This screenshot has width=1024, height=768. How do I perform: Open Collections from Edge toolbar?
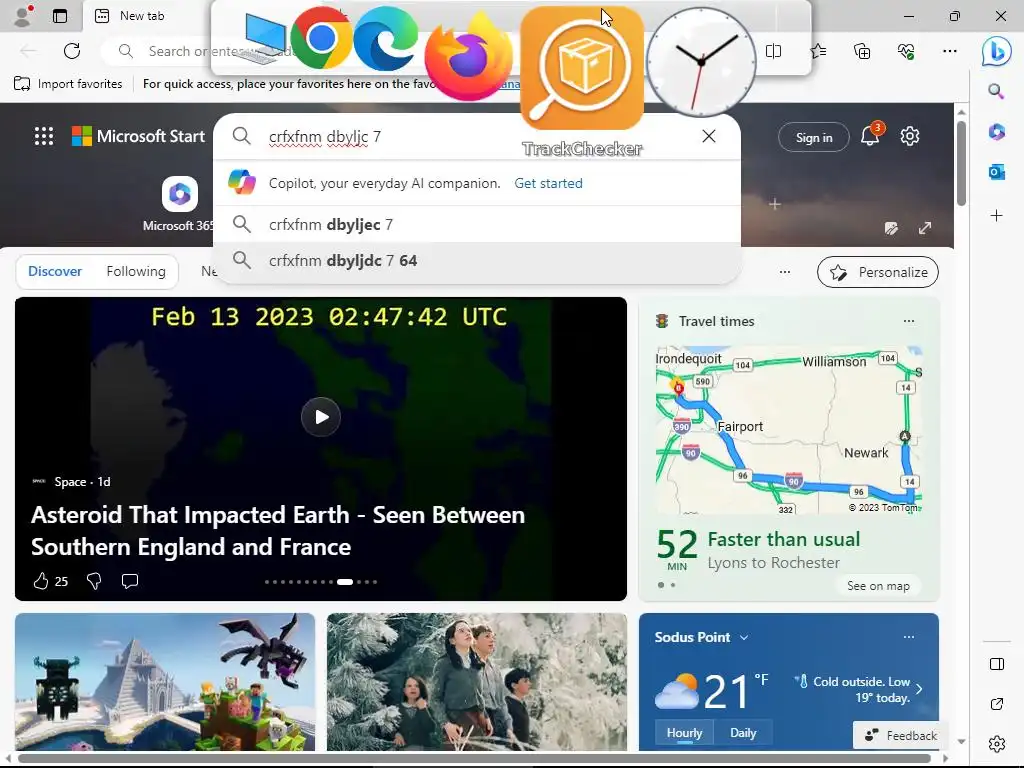click(x=862, y=51)
